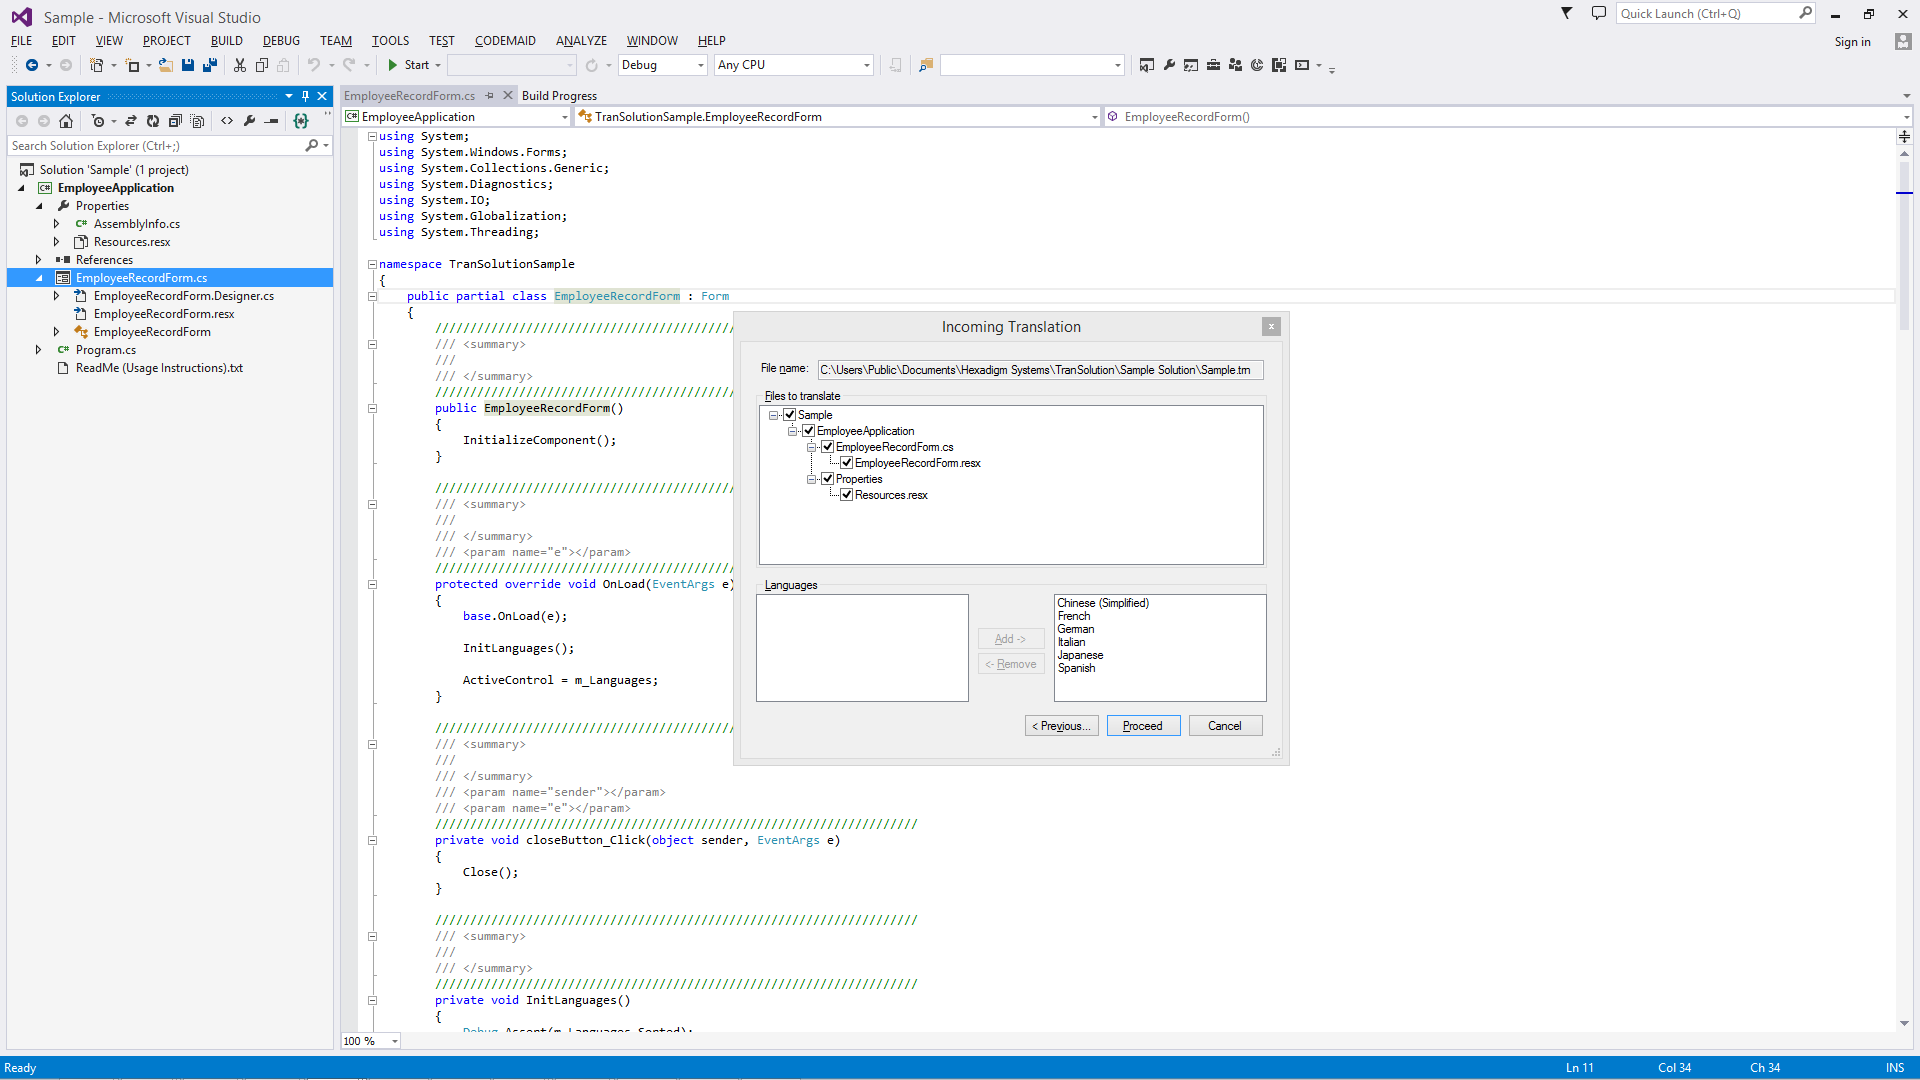The image size is (1920, 1080).
Task: Open the CODEMAID menu
Action: [x=505, y=41]
